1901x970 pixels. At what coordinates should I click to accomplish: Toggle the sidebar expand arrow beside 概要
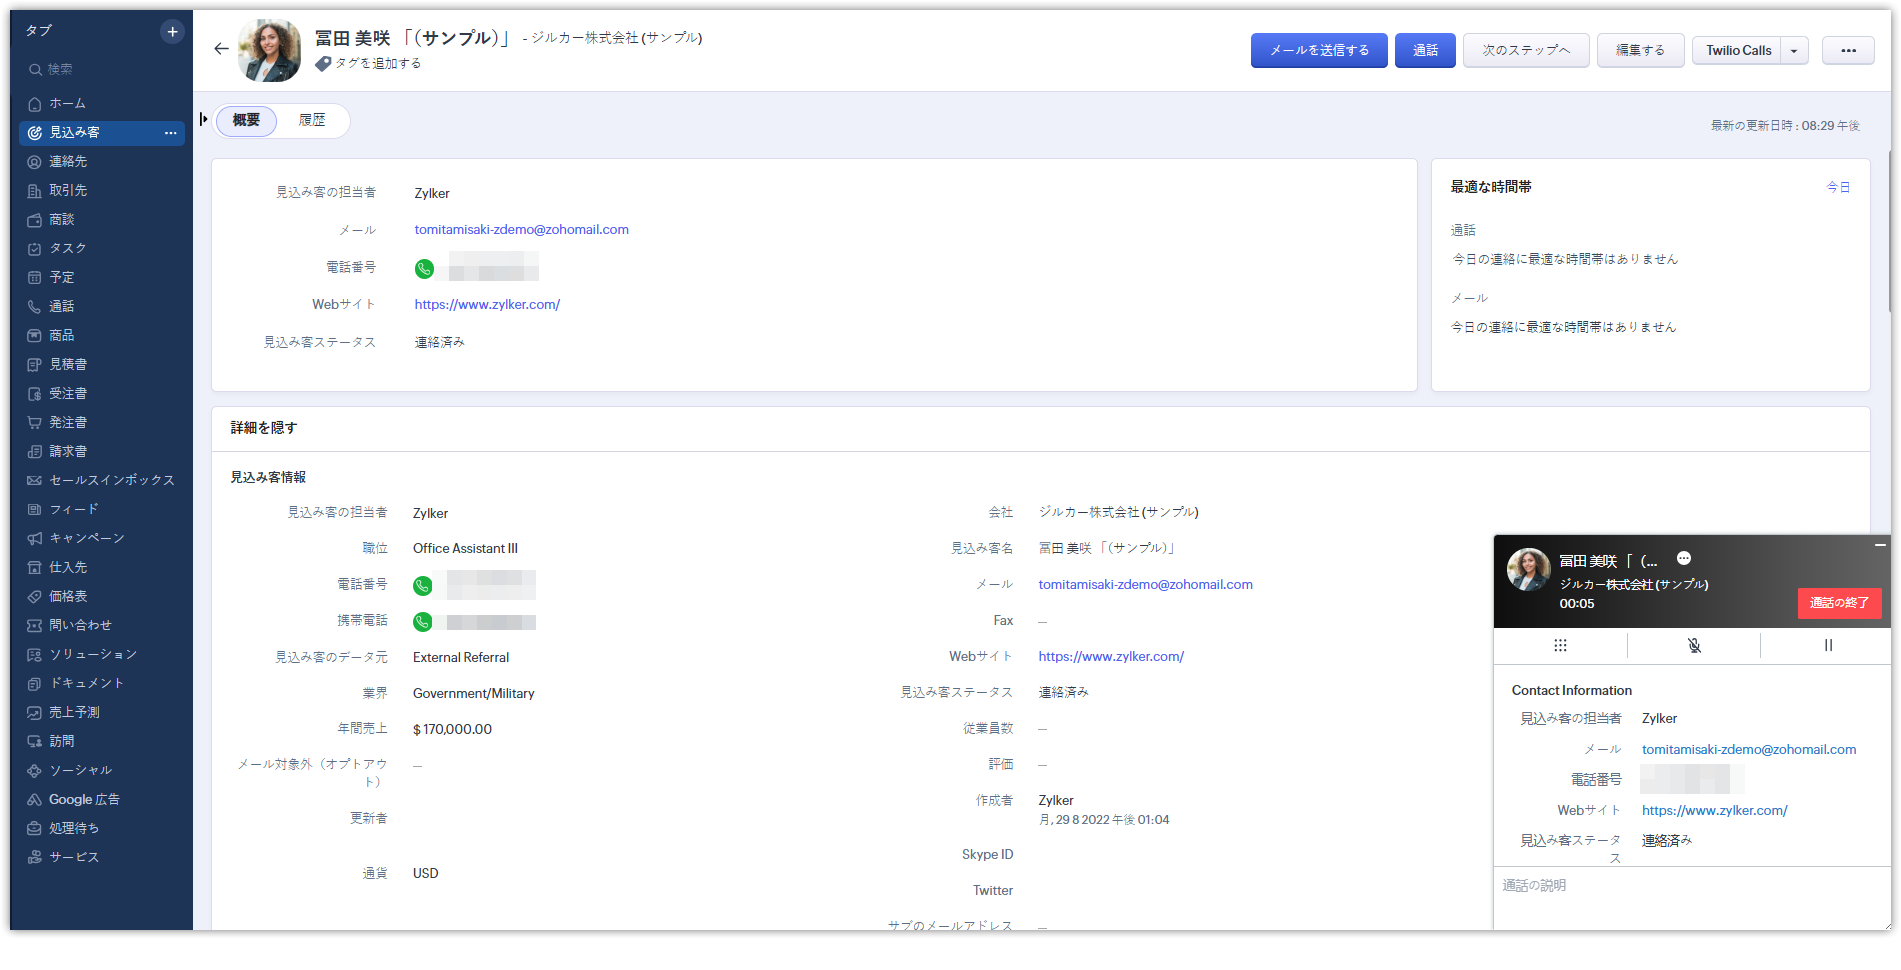point(204,120)
